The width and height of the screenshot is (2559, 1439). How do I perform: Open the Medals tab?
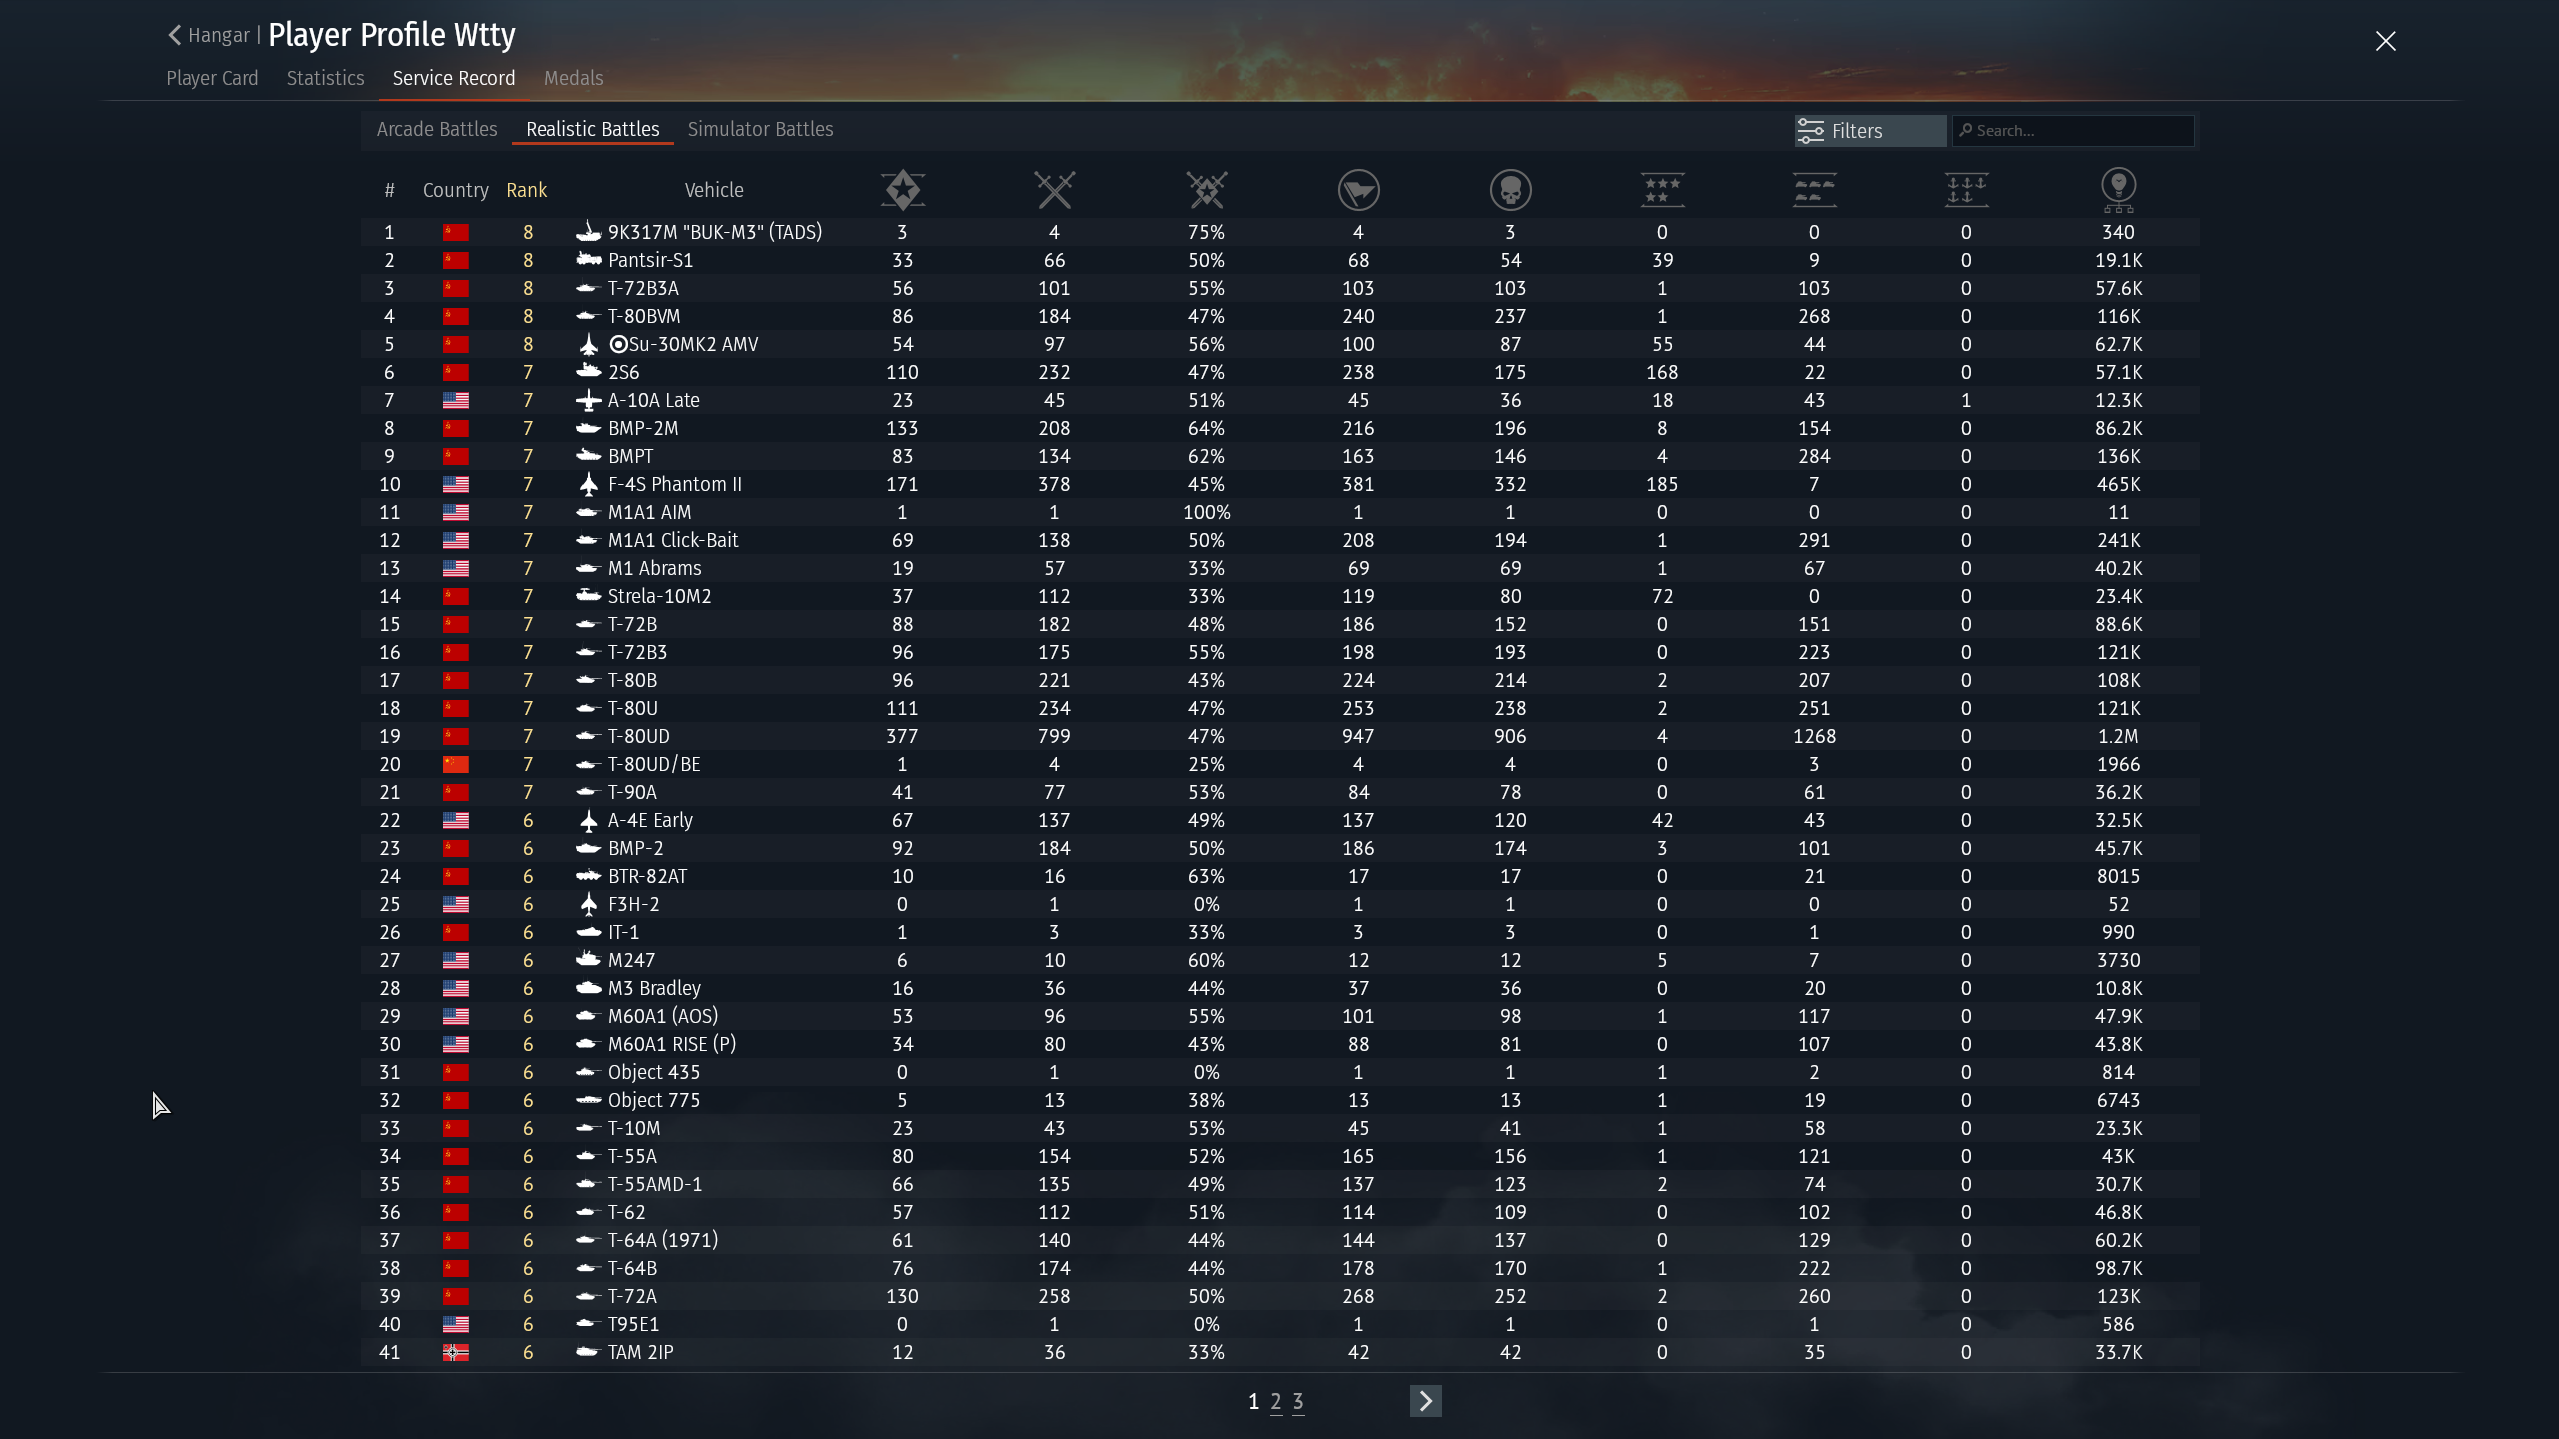(x=573, y=78)
